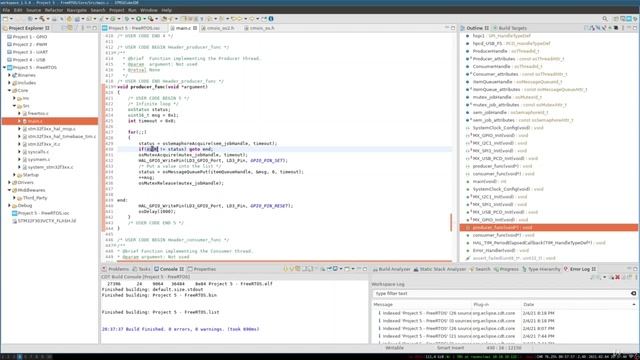Viewport: 640px width, 360px height.
Task: Select highlighted producer_func in the Outline
Action: [549, 227]
